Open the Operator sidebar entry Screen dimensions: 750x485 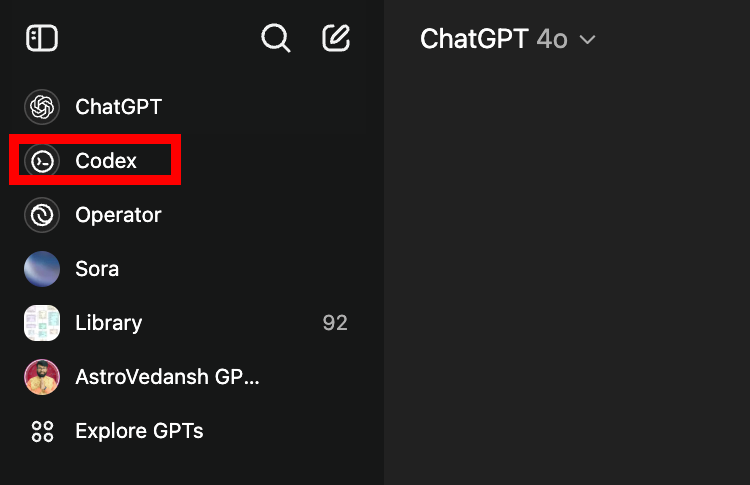(x=118, y=215)
